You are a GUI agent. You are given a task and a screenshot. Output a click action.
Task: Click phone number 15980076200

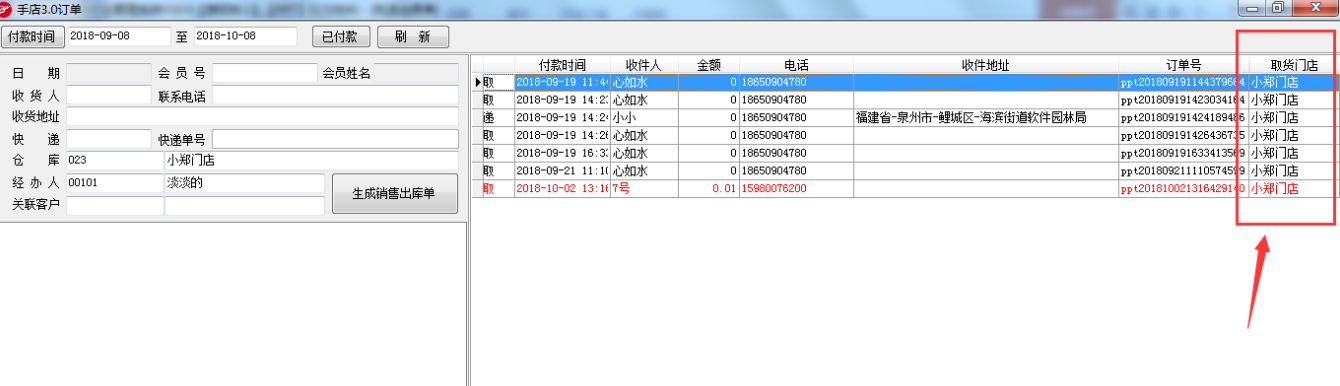click(x=796, y=188)
